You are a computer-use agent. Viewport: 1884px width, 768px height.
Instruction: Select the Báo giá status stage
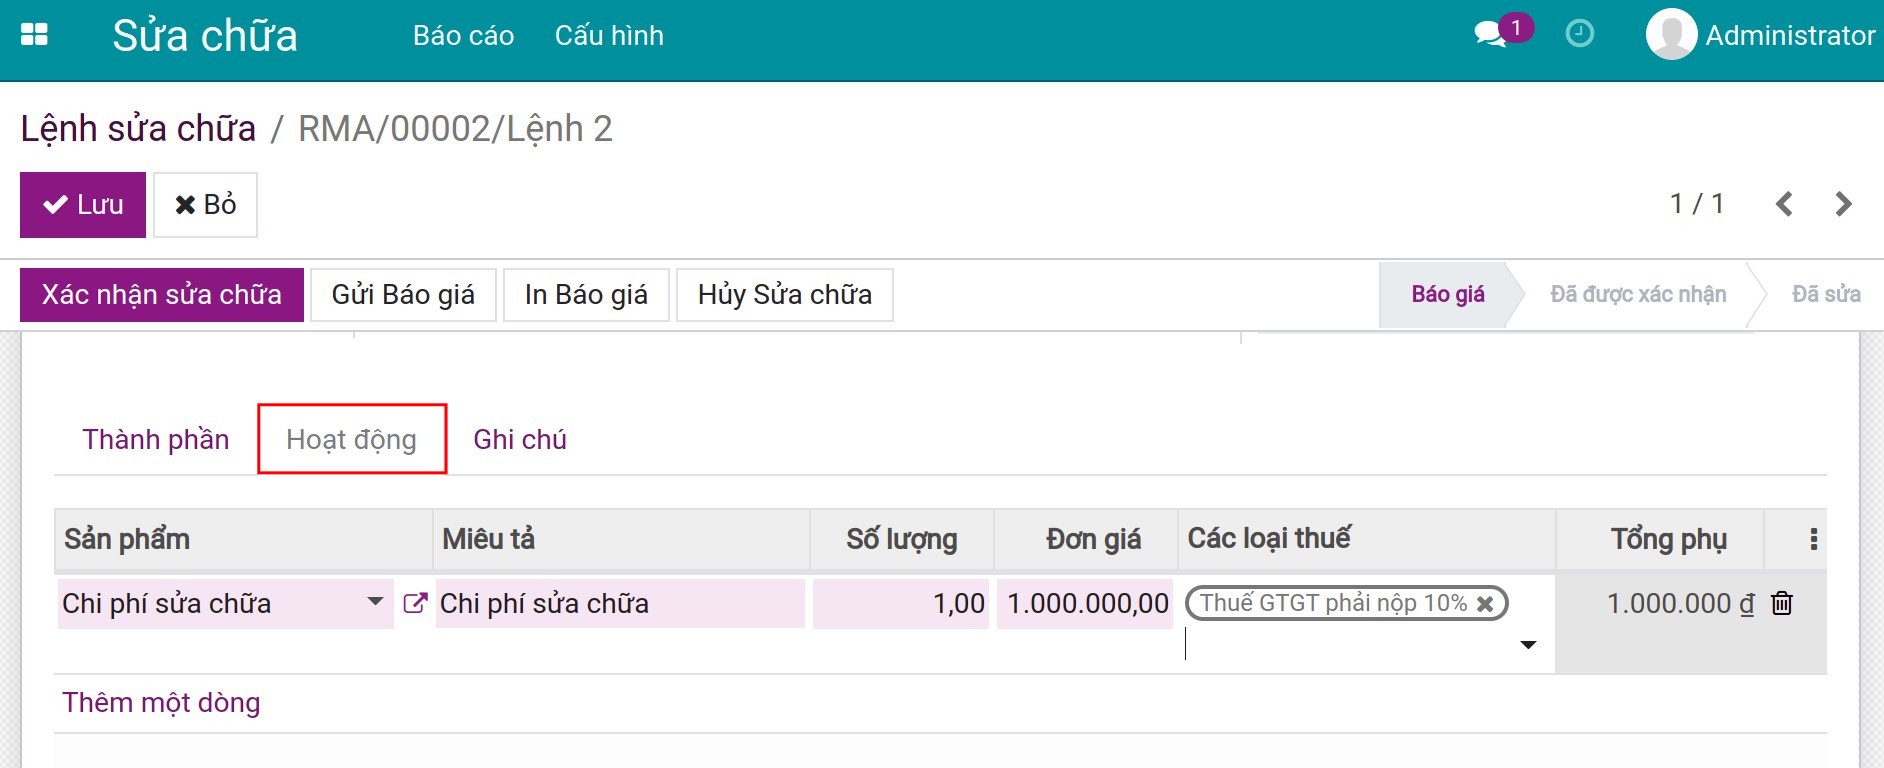click(x=1447, y=294)
